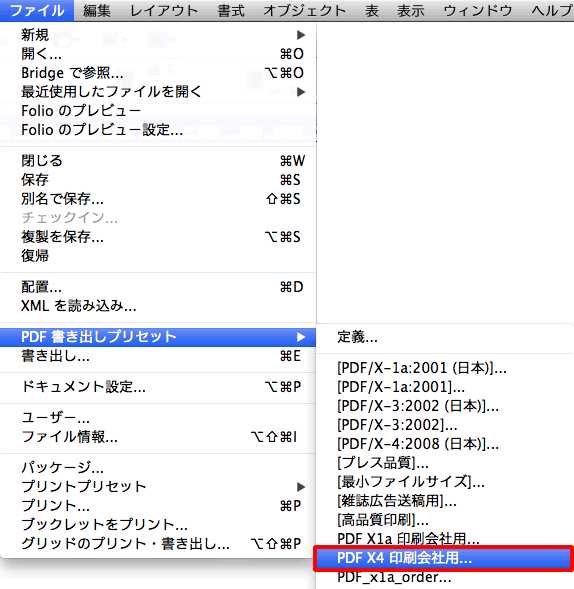Expand プリントプリセット submenu
The image size is (574, 589).
(158, 487)
